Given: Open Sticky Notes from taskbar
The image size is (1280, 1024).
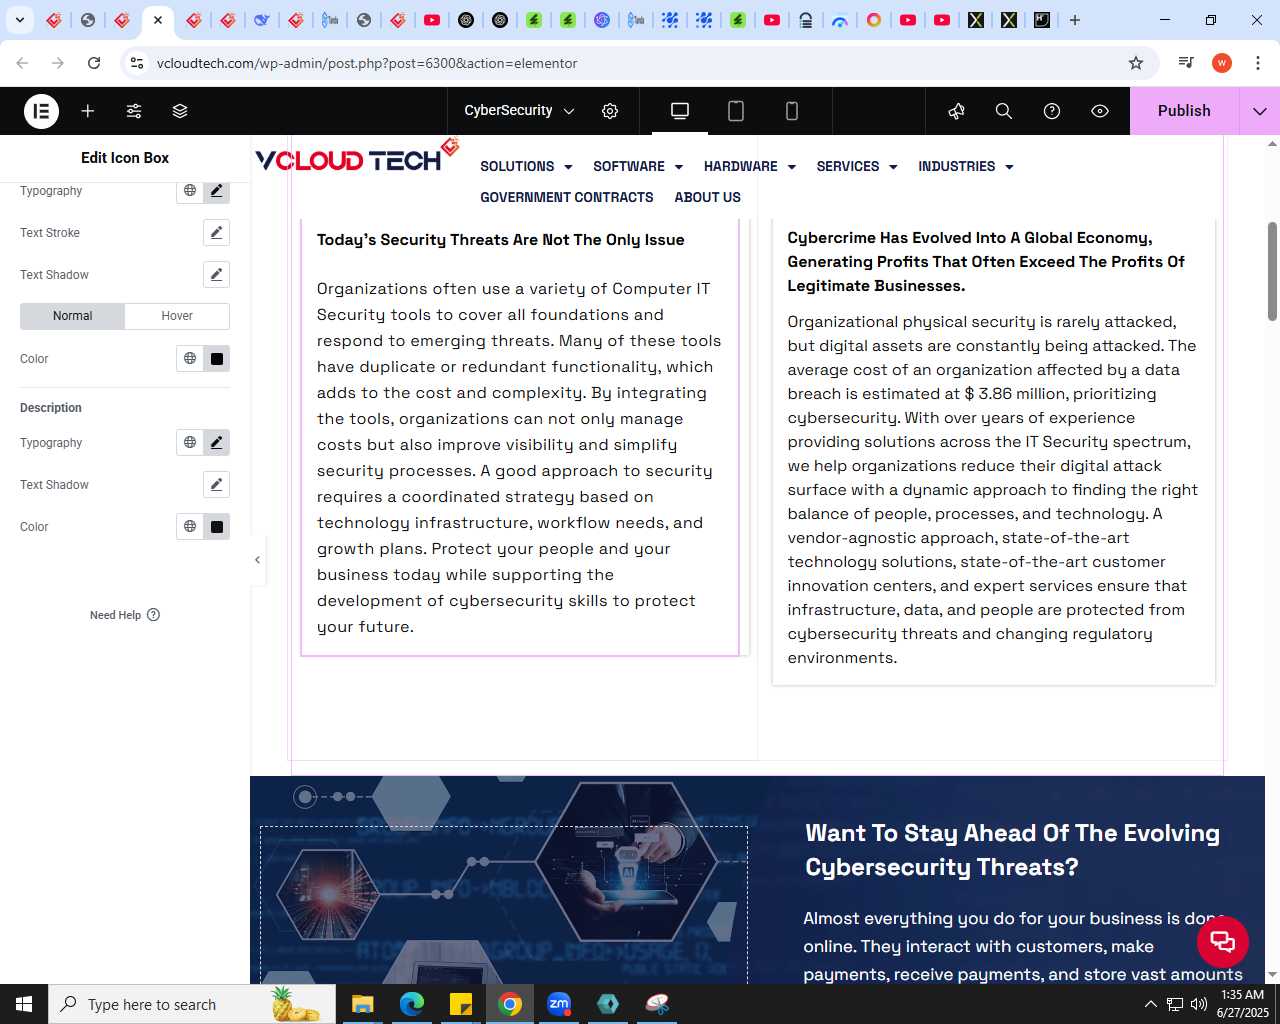Looking at the screenshot, I should point(461,1004).
